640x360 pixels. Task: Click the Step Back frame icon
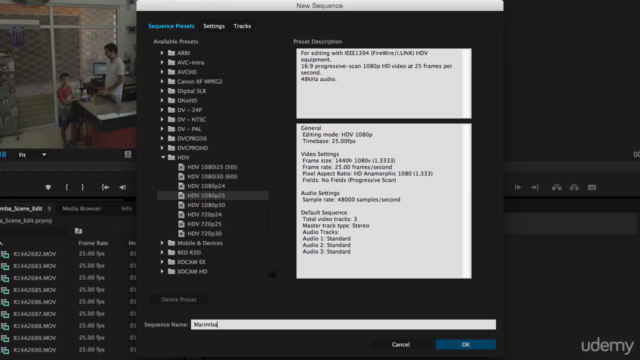pyautogui.click(x=122, y=187)
